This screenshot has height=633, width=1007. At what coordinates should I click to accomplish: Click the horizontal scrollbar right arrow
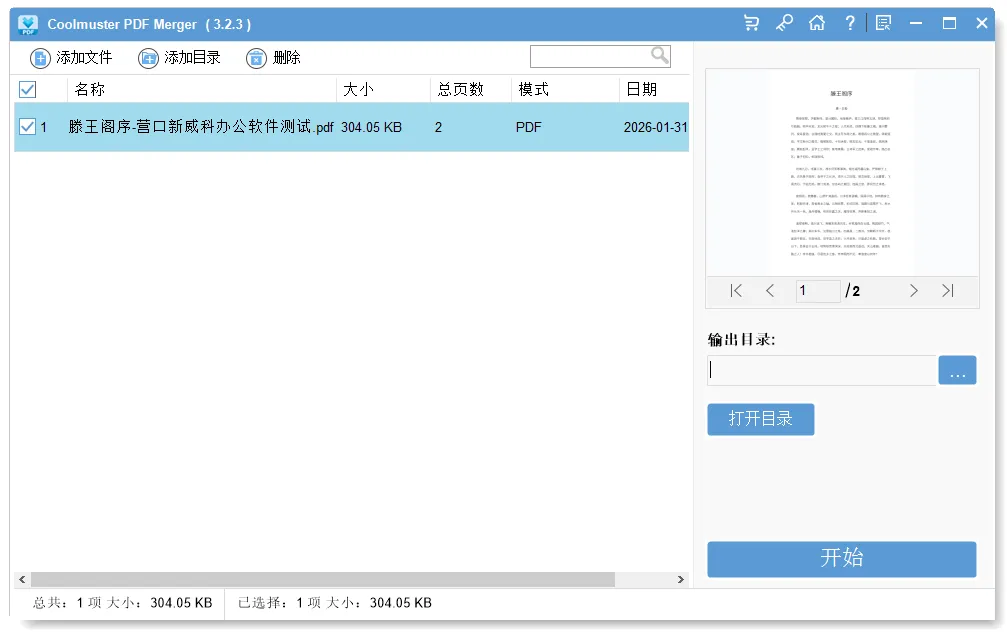click(681, 580)
